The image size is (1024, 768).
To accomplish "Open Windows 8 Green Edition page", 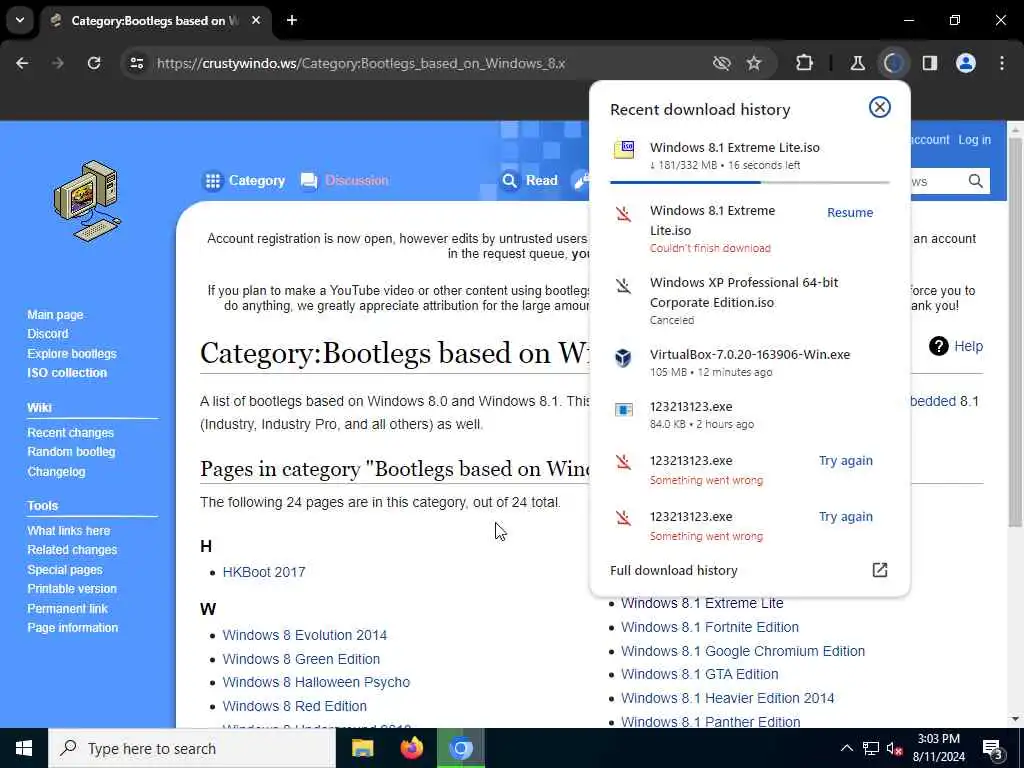I will pos(301,659).
